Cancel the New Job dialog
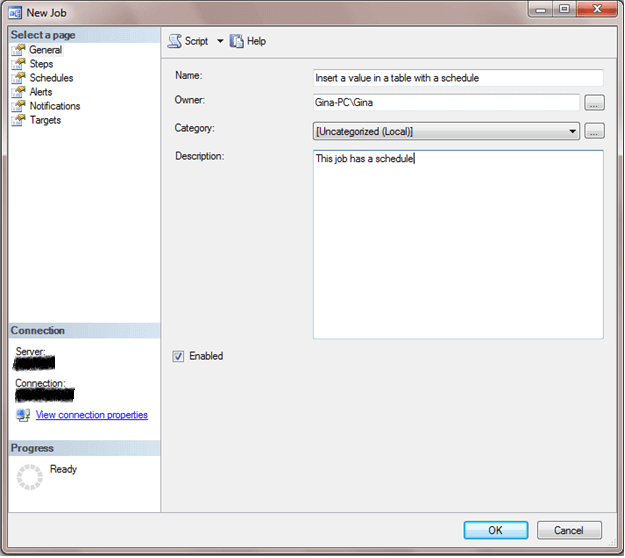 [x=569, y=530]
